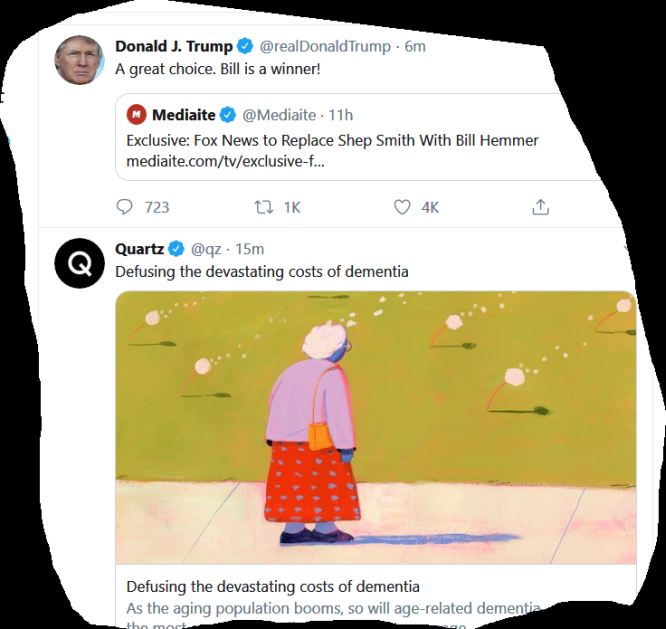Image resolution: width=666 pixels, height=629 pixels.
Task: Click the red Mediaite logo icon
Action: 136,115
